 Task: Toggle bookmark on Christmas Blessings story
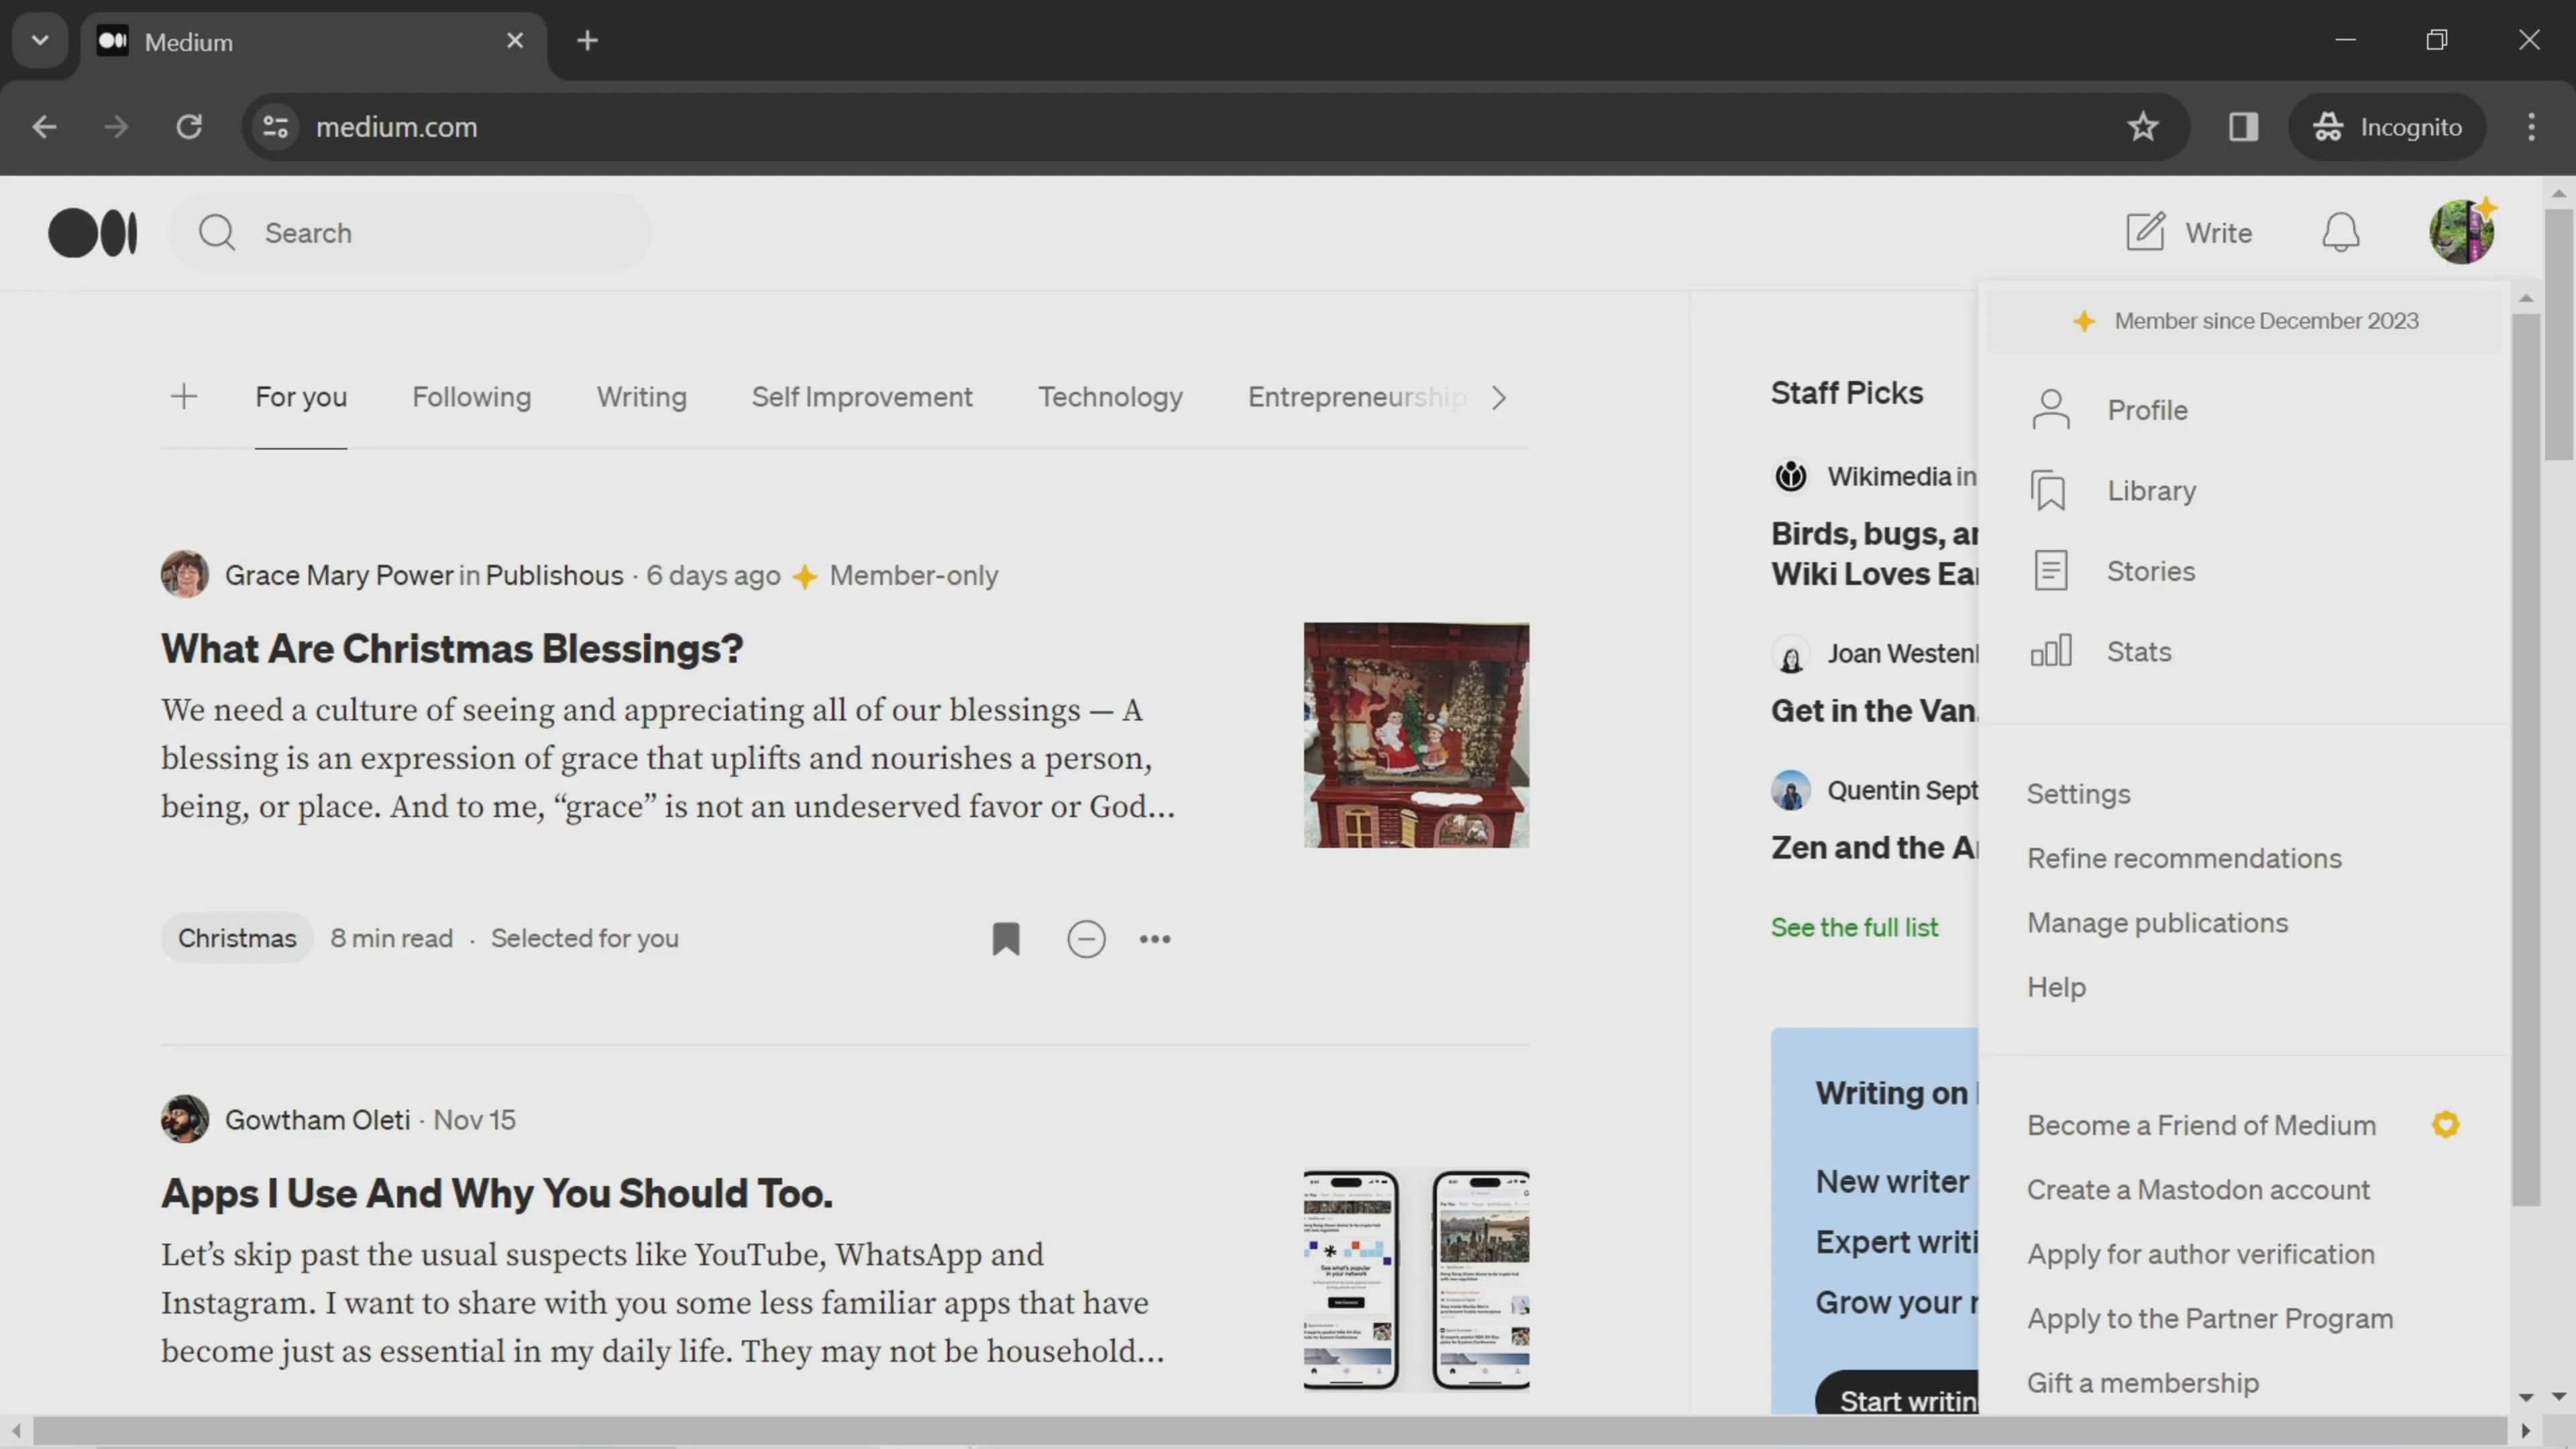click(x=1006, y=939)
